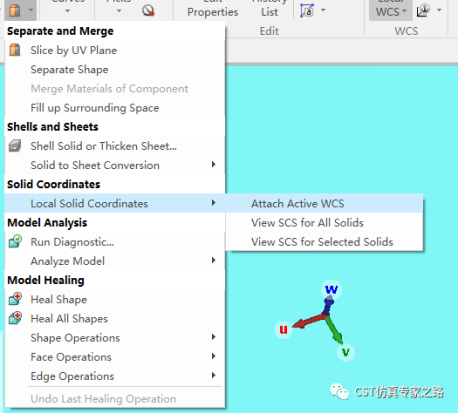Click the parametric edit icon beside History List
Screen dimensions: 458x414
click(x=307, y=10)
